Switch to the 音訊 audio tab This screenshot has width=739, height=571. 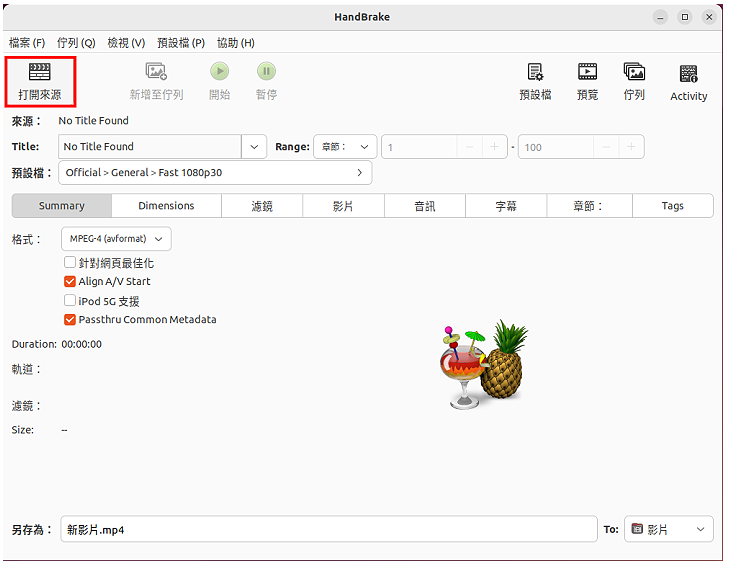(x=425, y=206)
